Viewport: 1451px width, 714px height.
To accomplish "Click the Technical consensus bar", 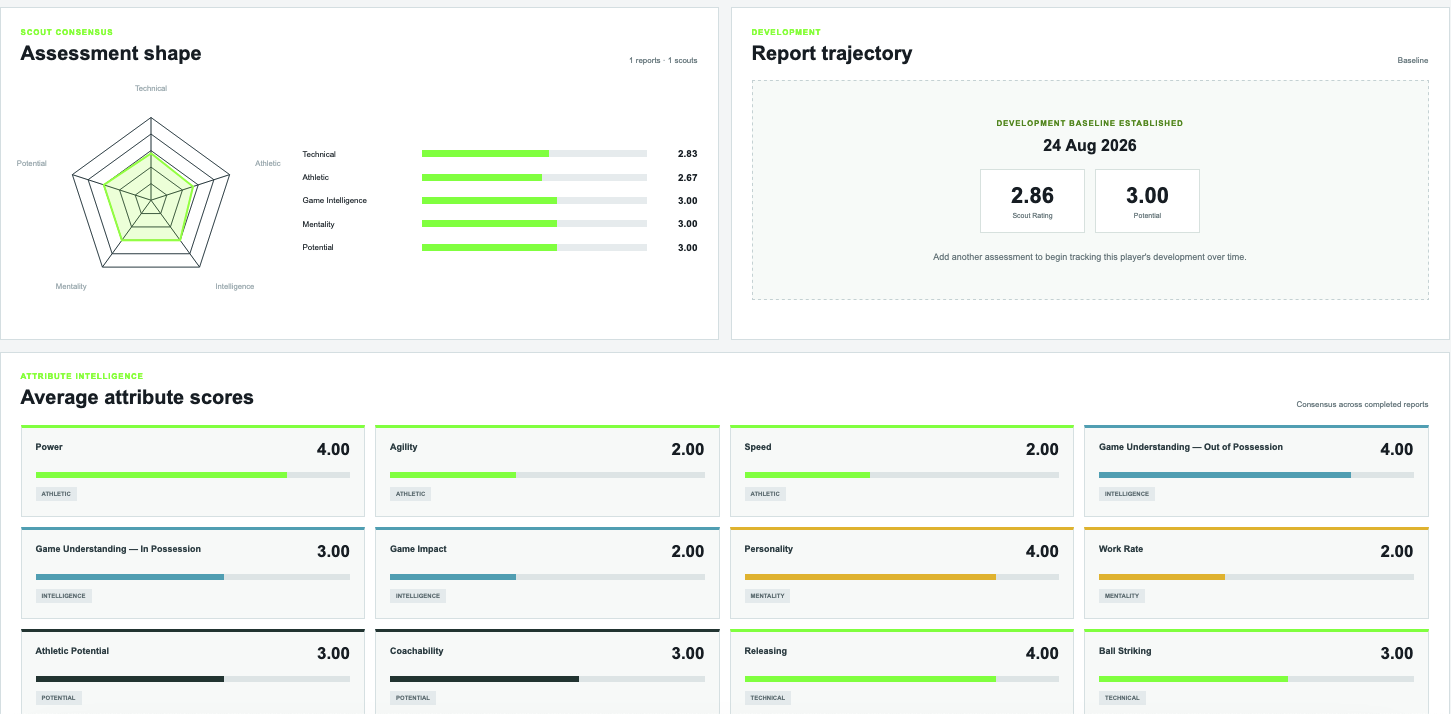I will pos(534,154).
